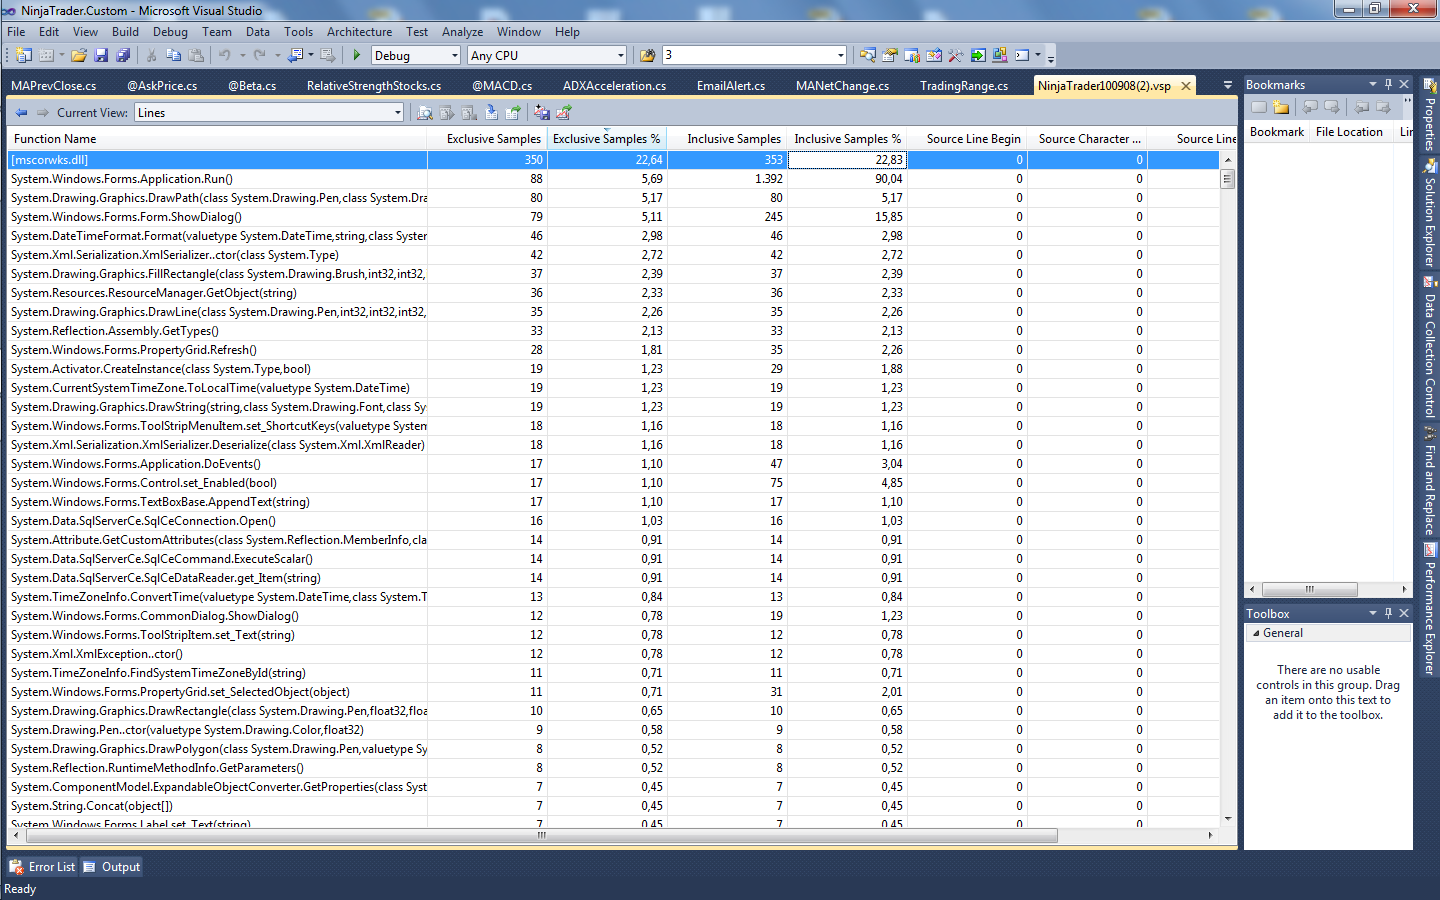
Task: Click the Save All icon
Action: [x=123, y=56]
